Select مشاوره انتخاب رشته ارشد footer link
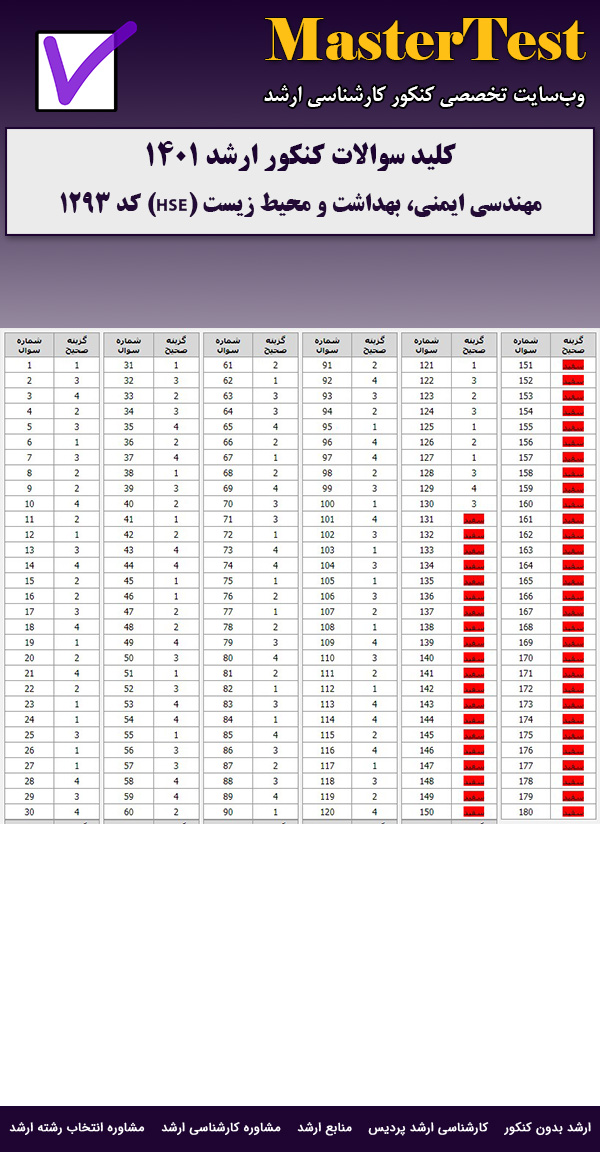The width and height of the screenshot is (600, 1152). 77,1127
